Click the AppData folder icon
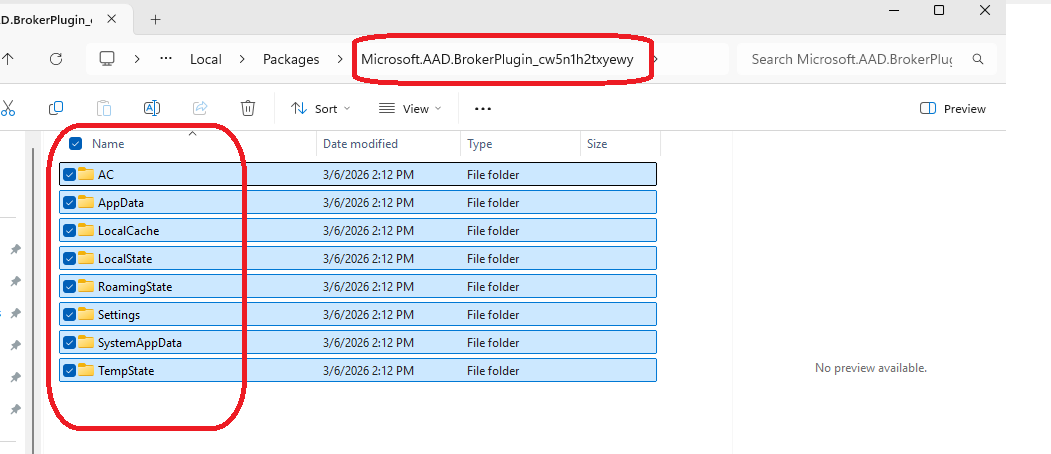 (x=86, y=202)
